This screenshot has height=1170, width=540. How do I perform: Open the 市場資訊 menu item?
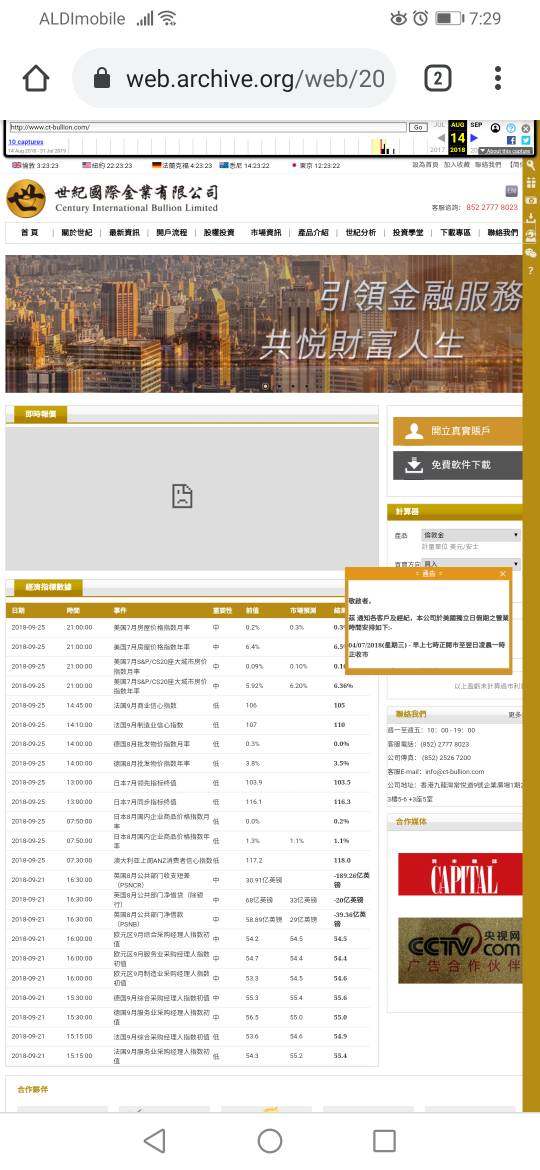[x=266, y=233]
